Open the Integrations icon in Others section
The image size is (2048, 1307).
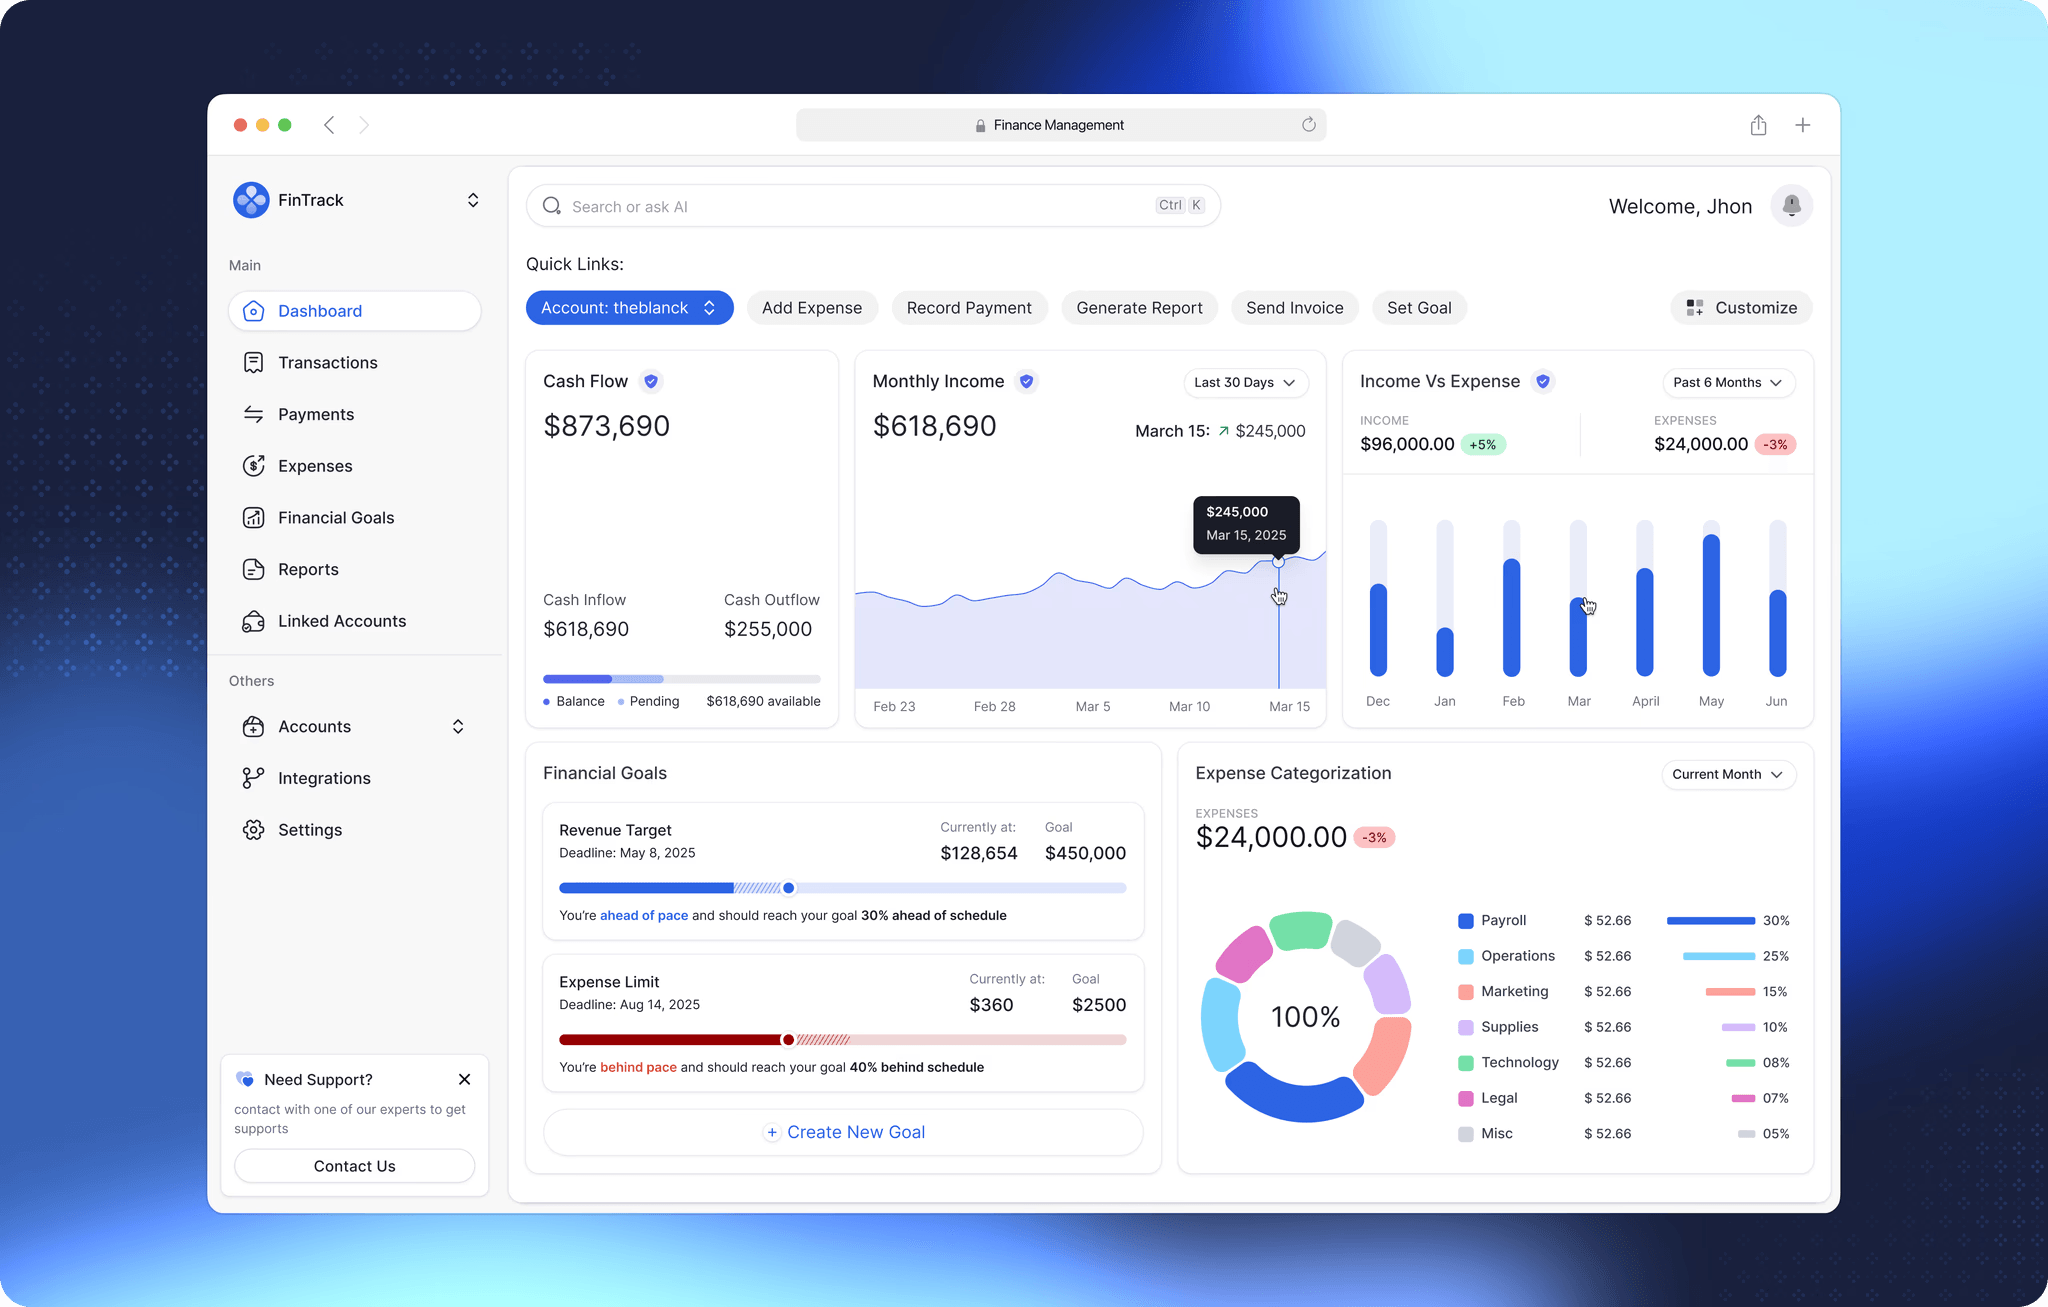253,778
